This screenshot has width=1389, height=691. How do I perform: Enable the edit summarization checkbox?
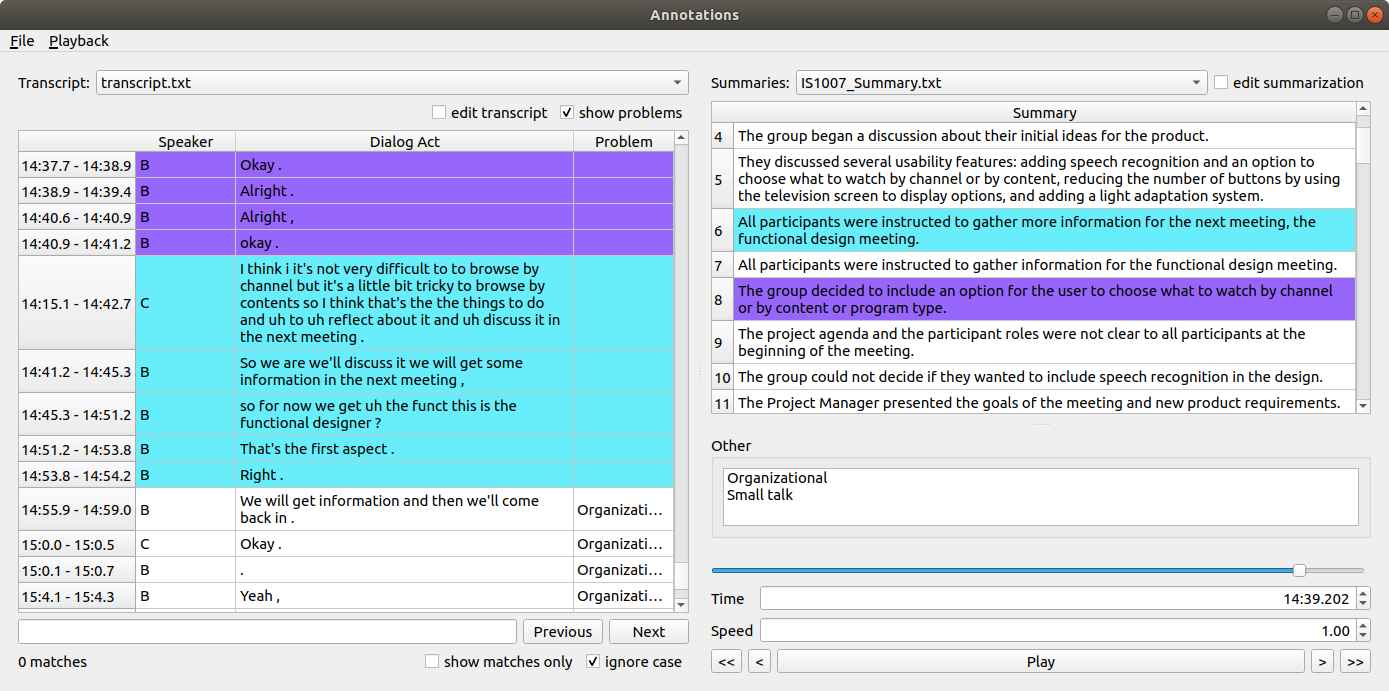tap(1221, 83)
